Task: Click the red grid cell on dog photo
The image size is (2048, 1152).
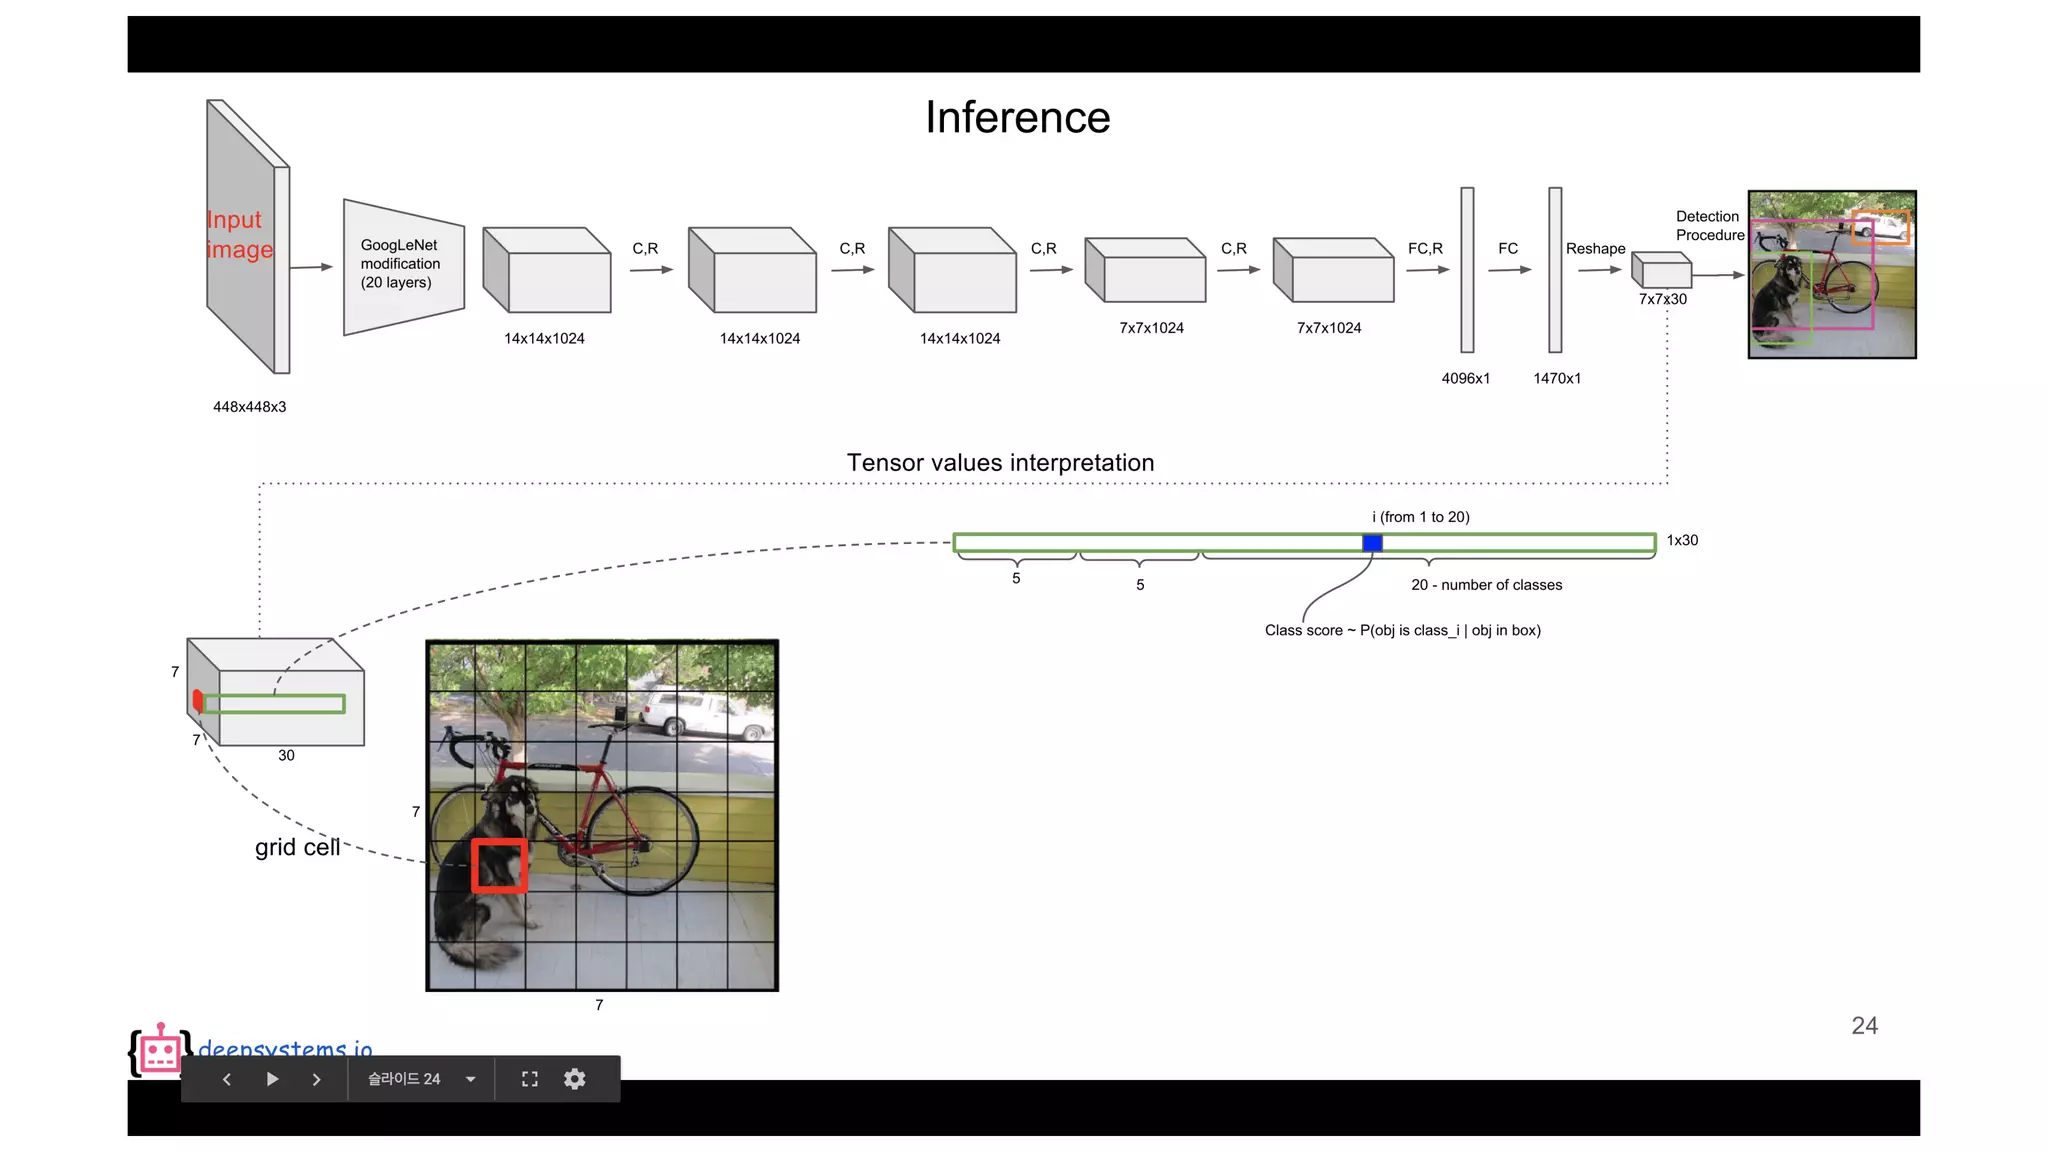Action: click(499, 865)
